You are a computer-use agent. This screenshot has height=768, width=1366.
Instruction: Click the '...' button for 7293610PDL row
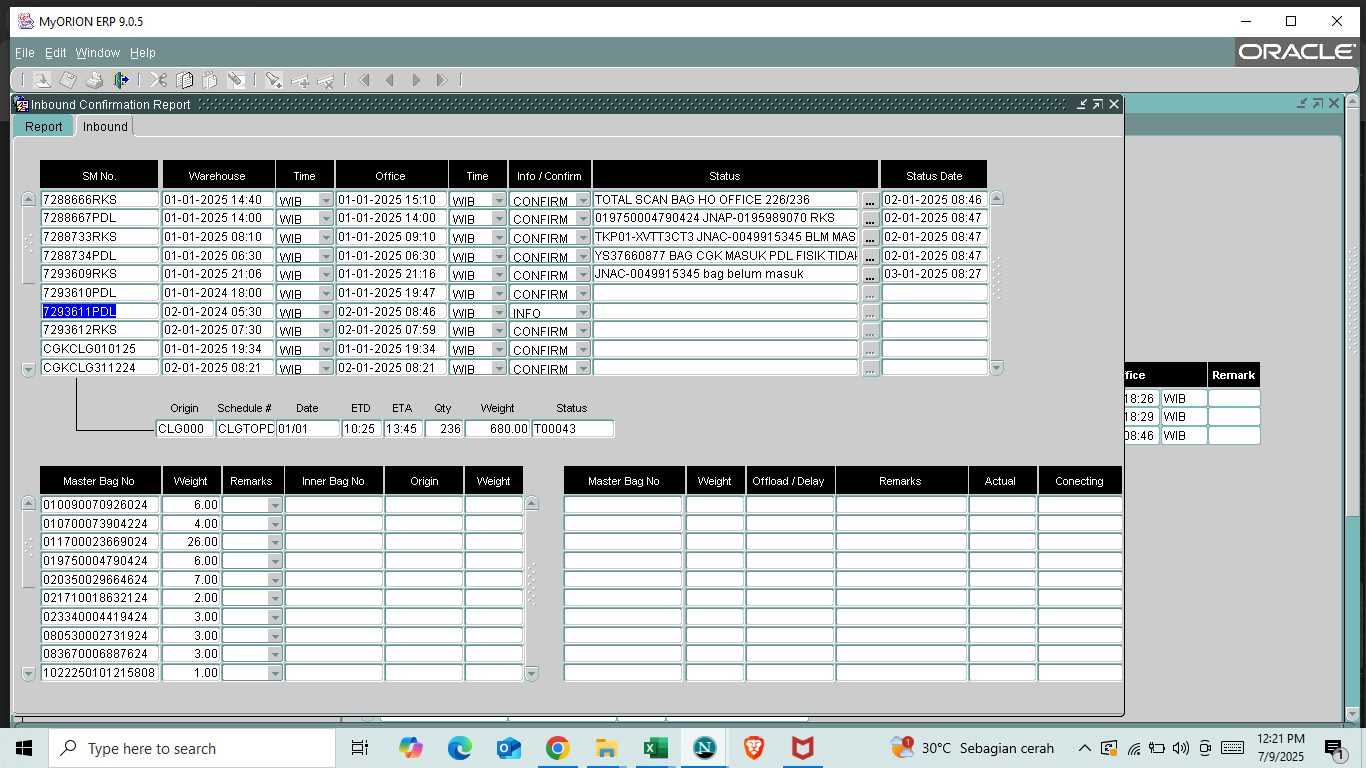pos(870,293)
